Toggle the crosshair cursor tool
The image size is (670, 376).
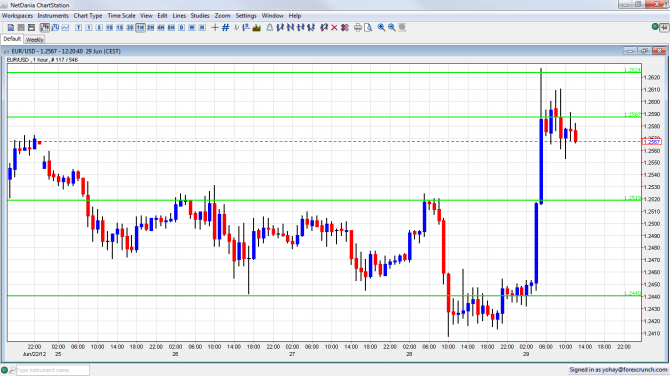(215, 28)
